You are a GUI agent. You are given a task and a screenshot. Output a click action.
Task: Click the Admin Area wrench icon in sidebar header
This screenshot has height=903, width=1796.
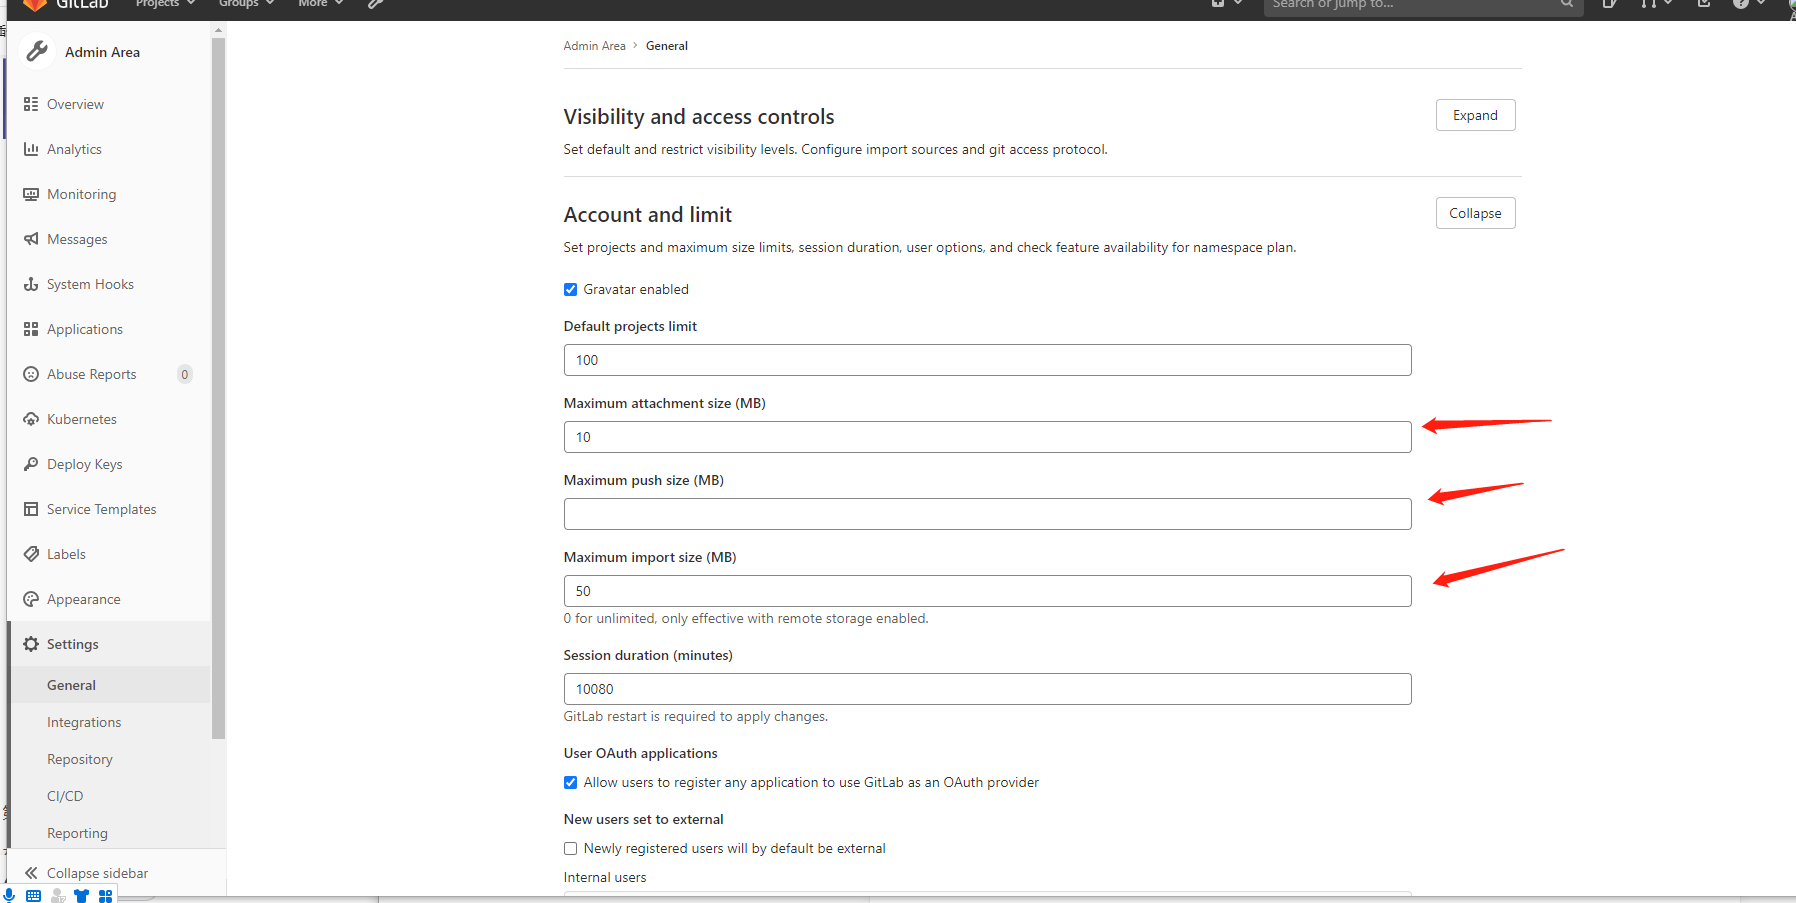click(37, 51)
